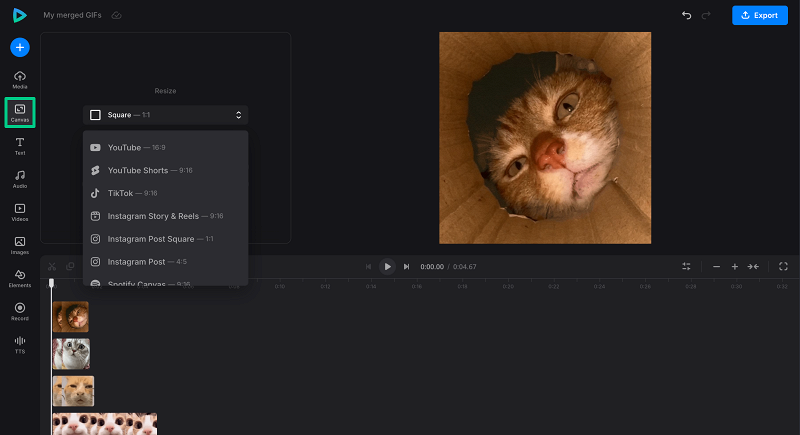Viewport: 800px width, 435px height.
Task: Redo the last action
Action: coord(706,15)
